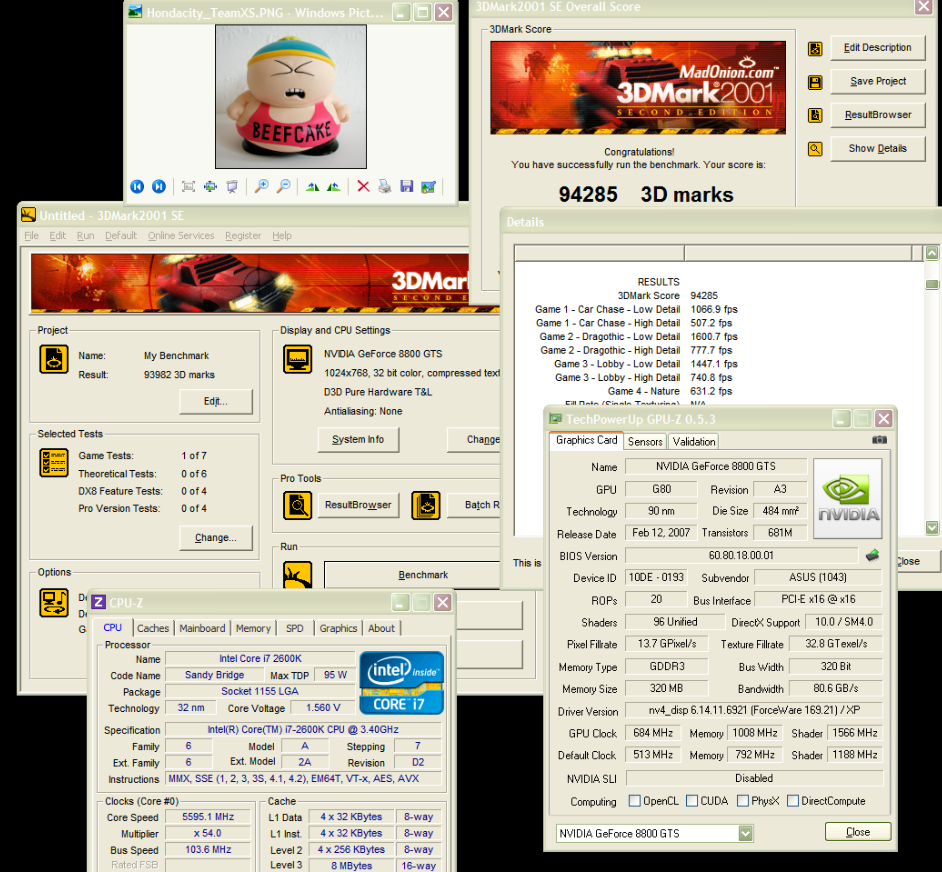
Task: Toggle PhysX checkbox in GPU-Z
Action: pos(743,800)
